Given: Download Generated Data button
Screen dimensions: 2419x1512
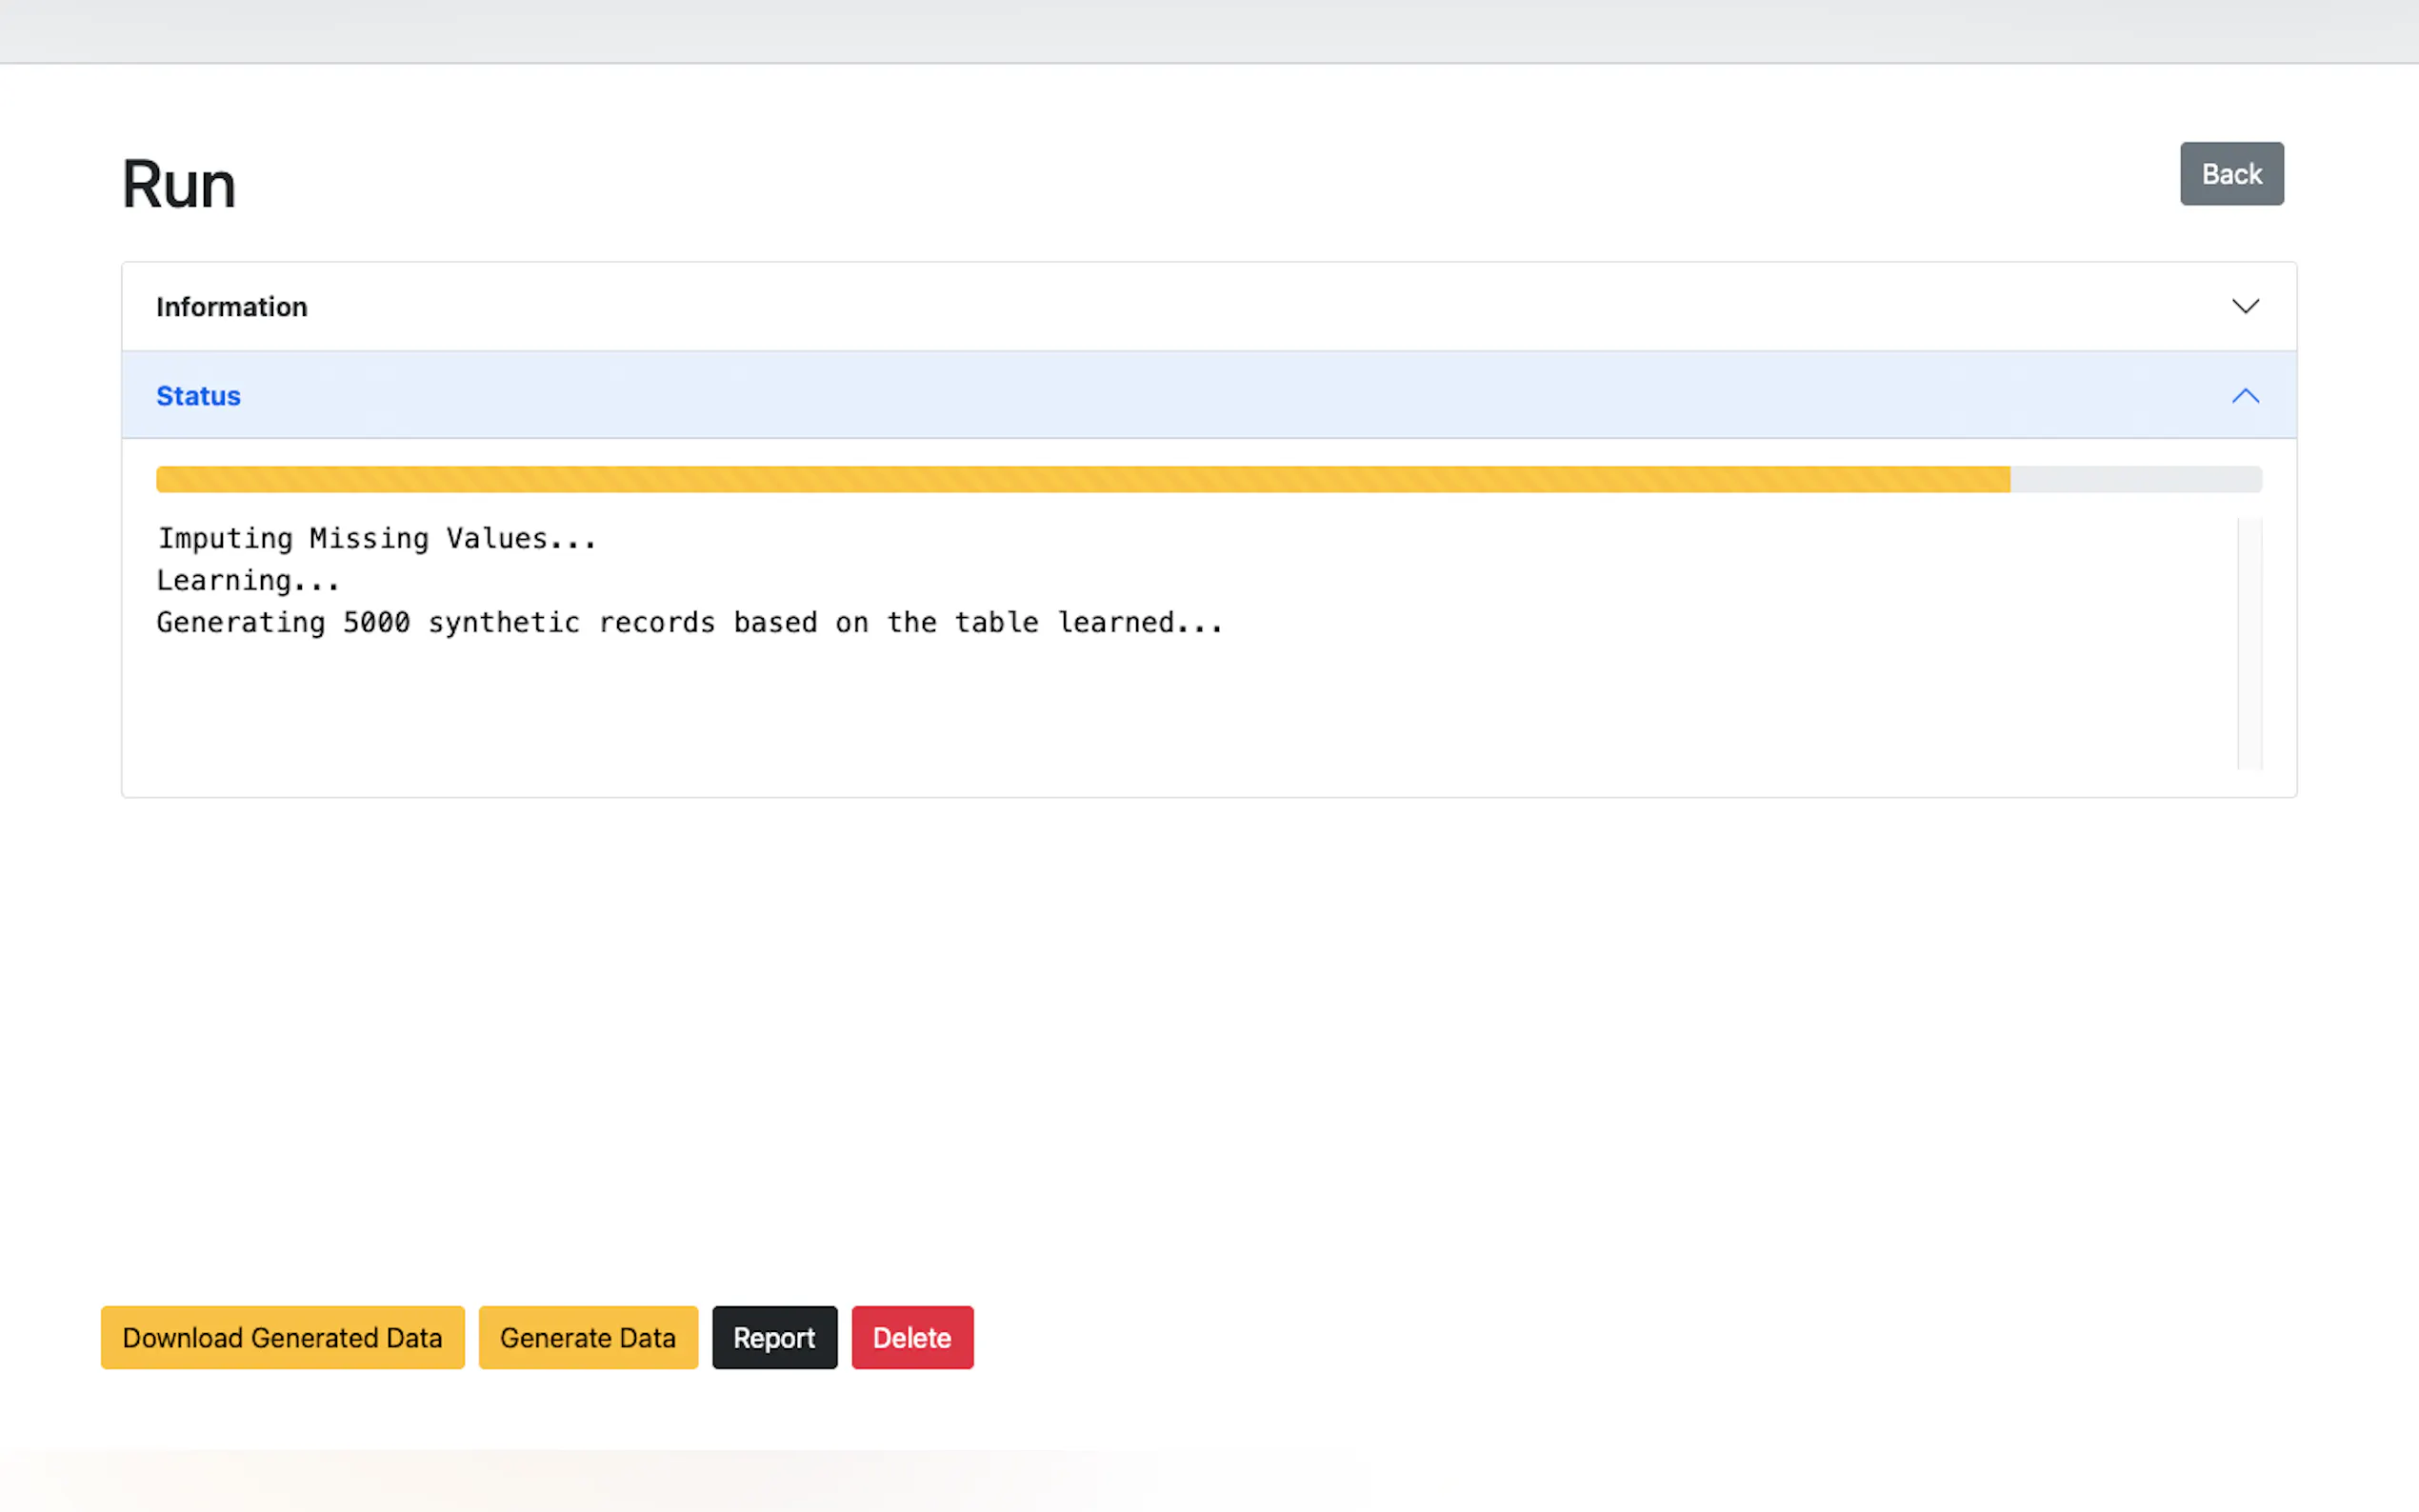Looking at the screenshot, I should [x=282, y=1337].
